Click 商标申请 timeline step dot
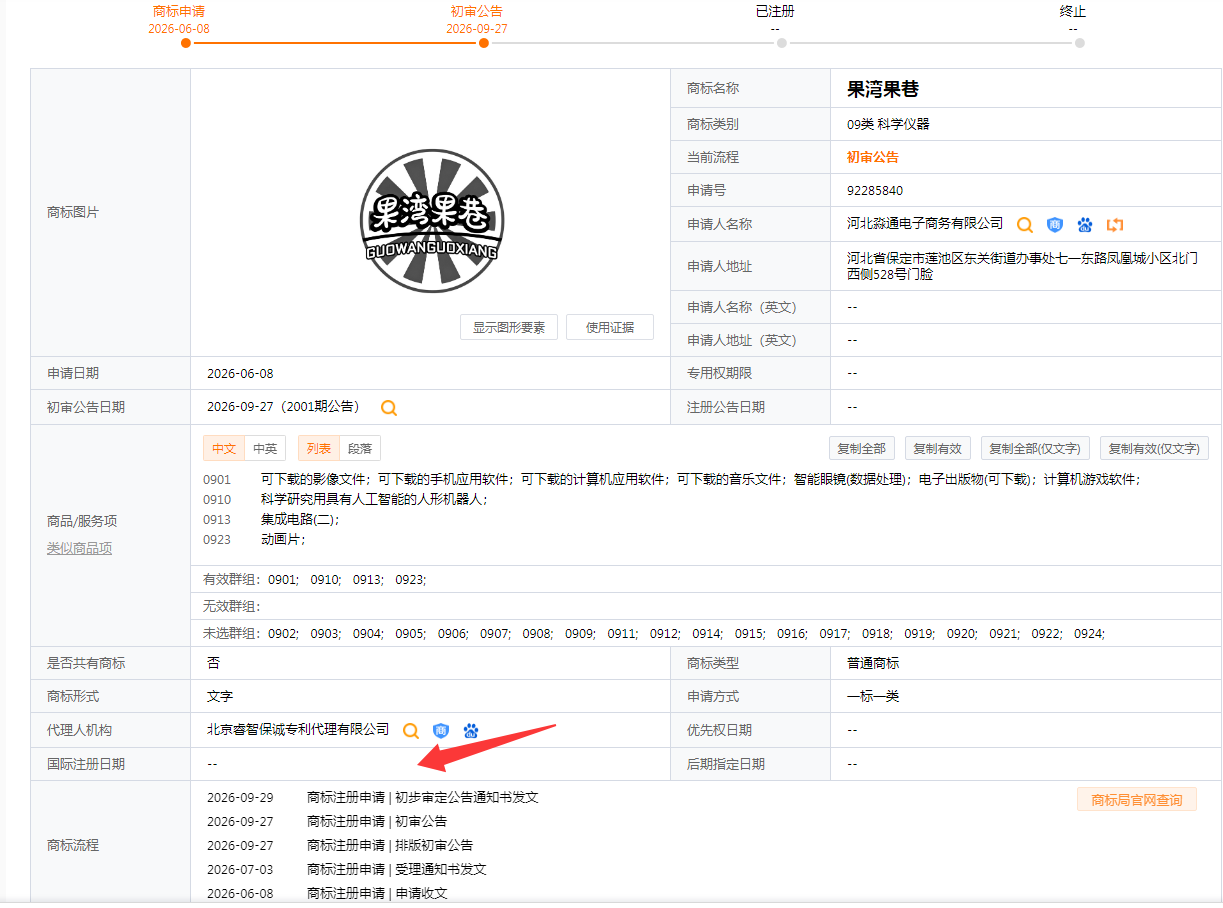 pos(186,43)
